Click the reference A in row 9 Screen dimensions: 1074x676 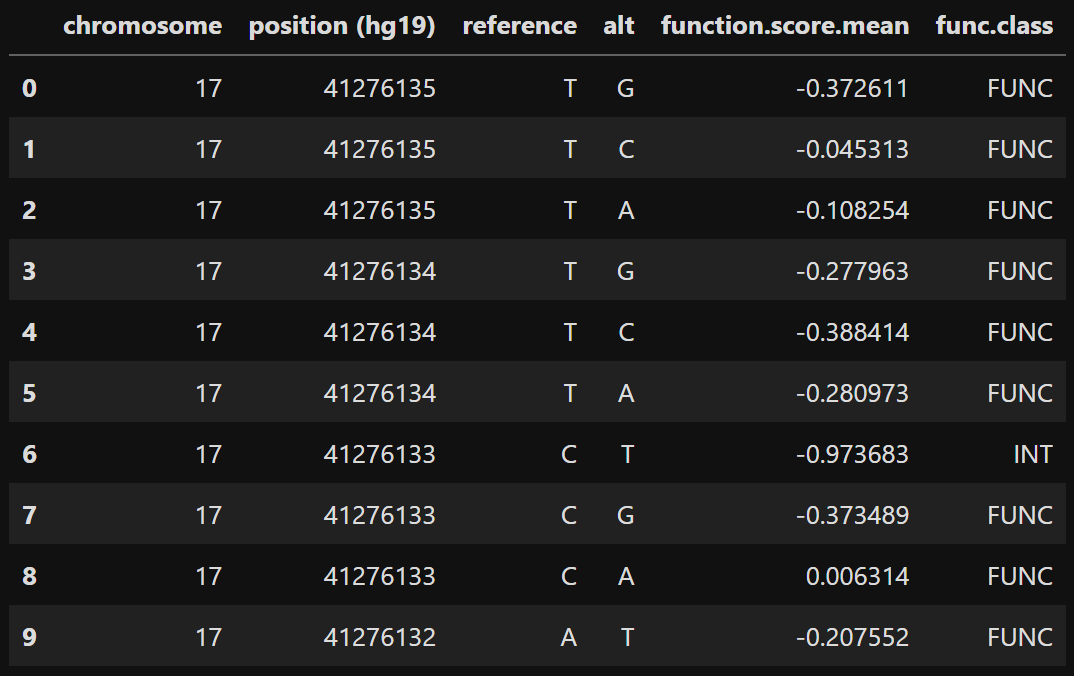569,637
